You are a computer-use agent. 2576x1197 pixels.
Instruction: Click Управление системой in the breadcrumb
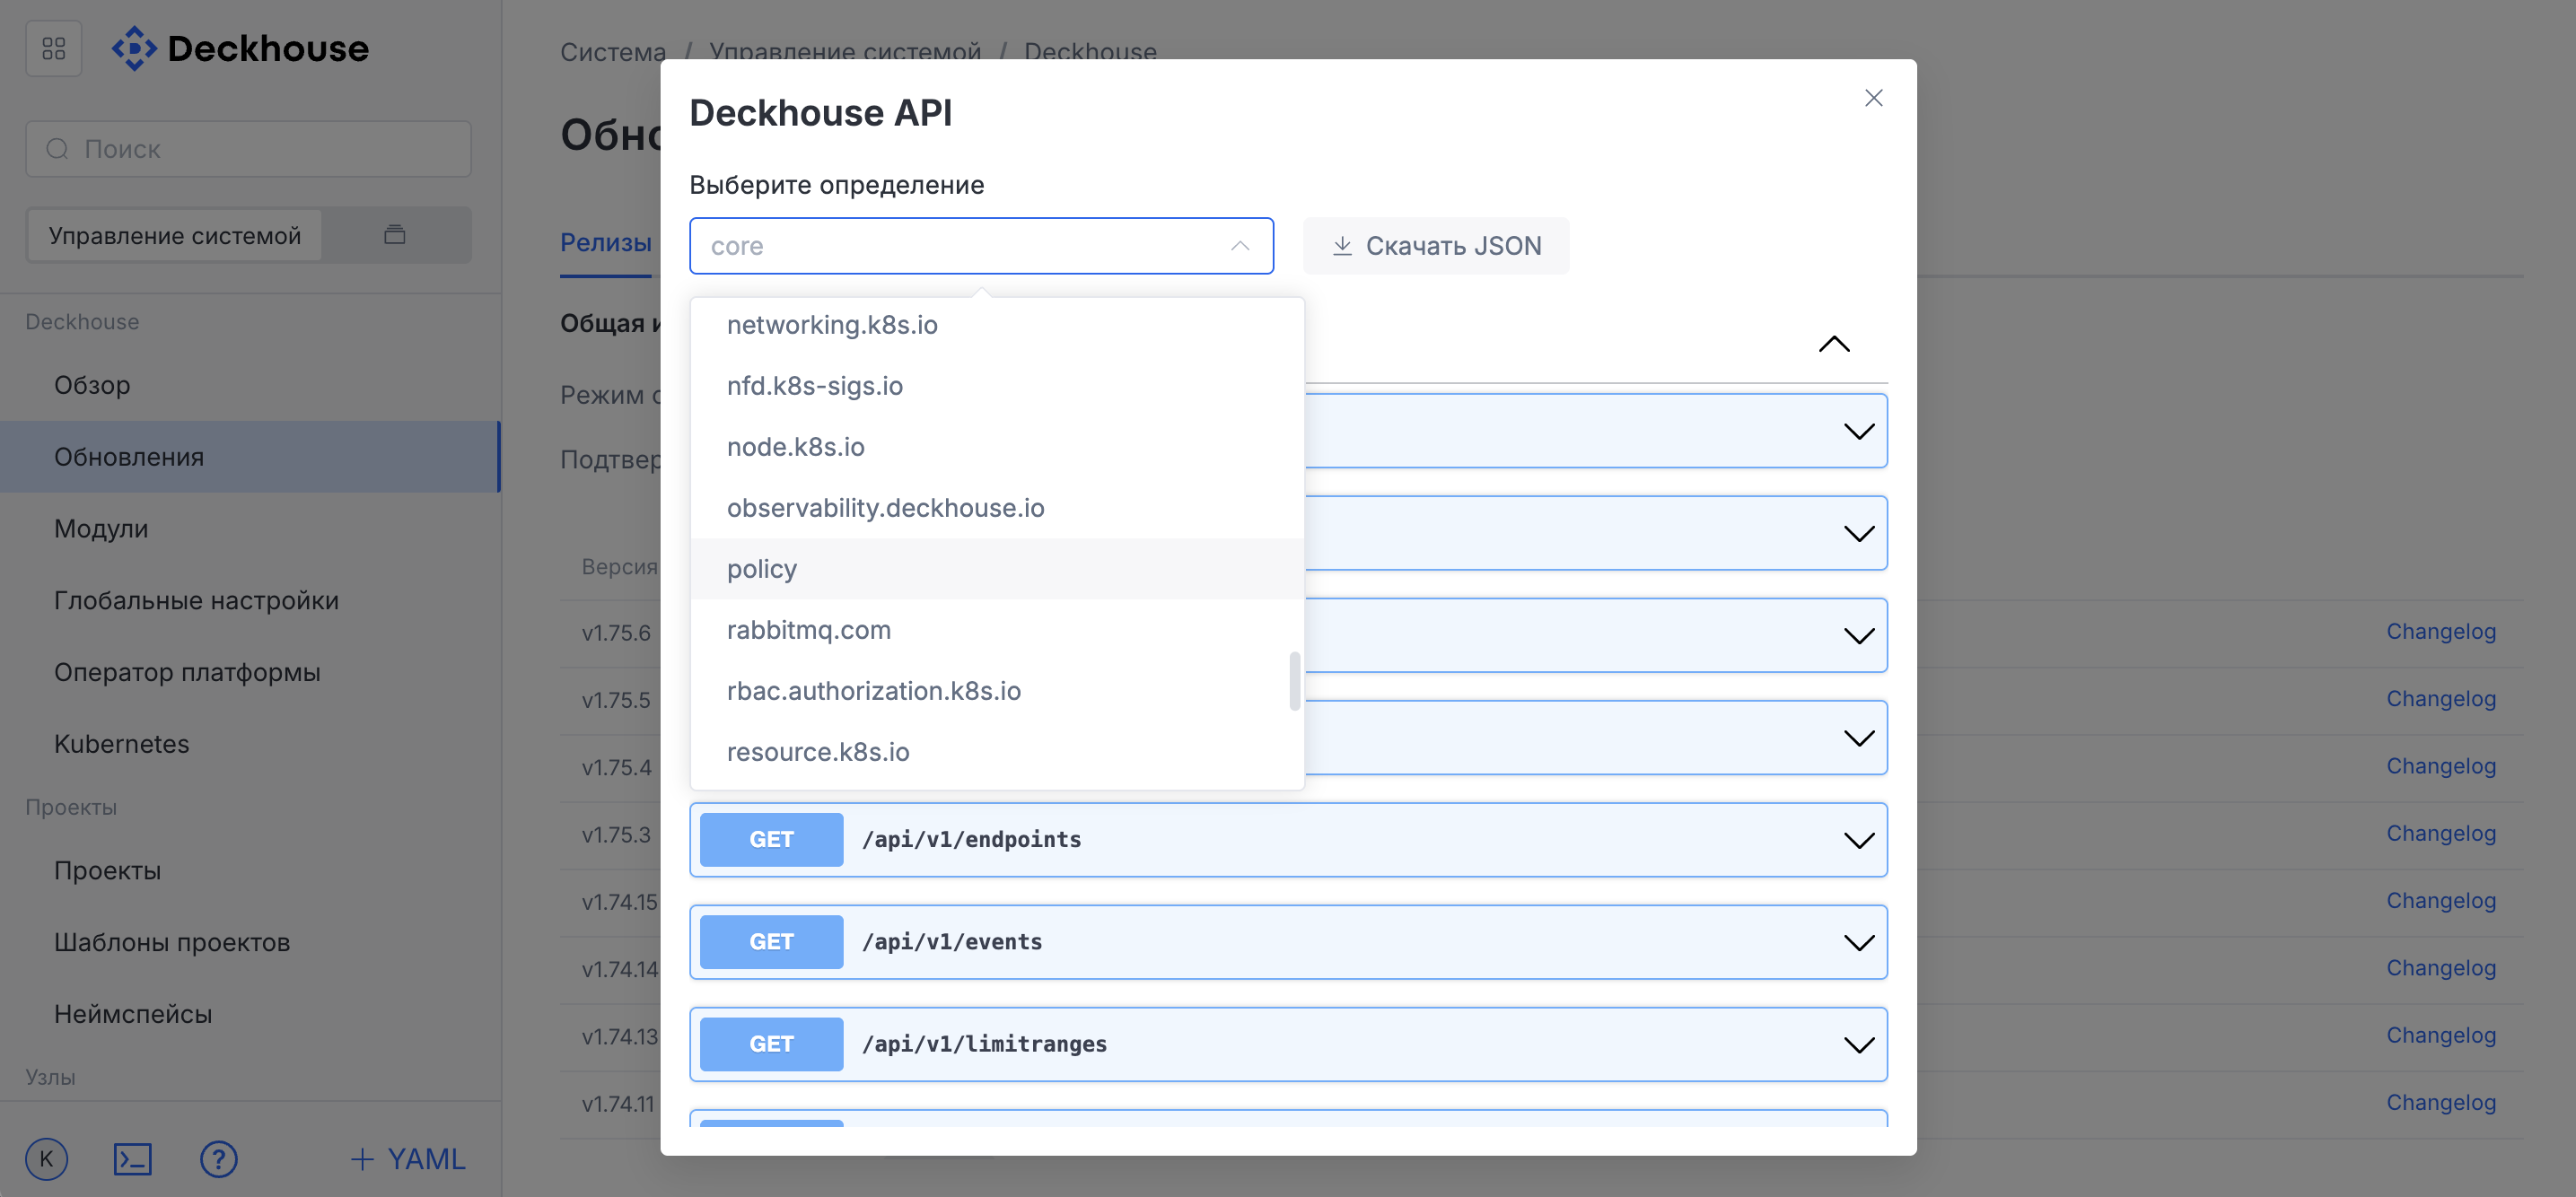tap(845, 51)
